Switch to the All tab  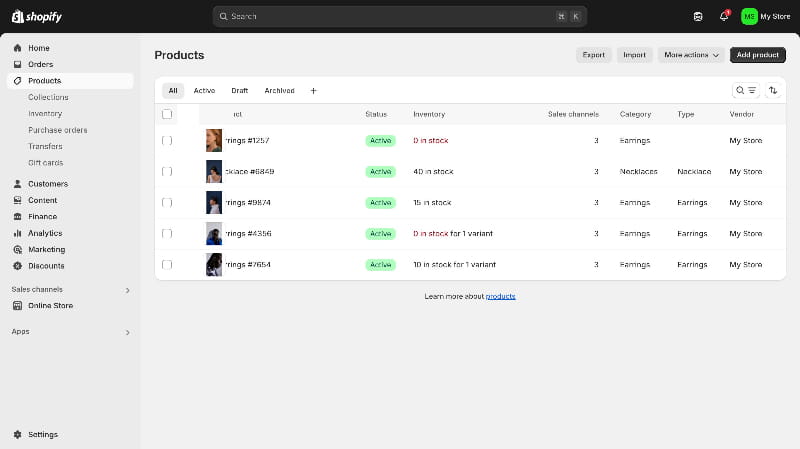click(173, 90)
